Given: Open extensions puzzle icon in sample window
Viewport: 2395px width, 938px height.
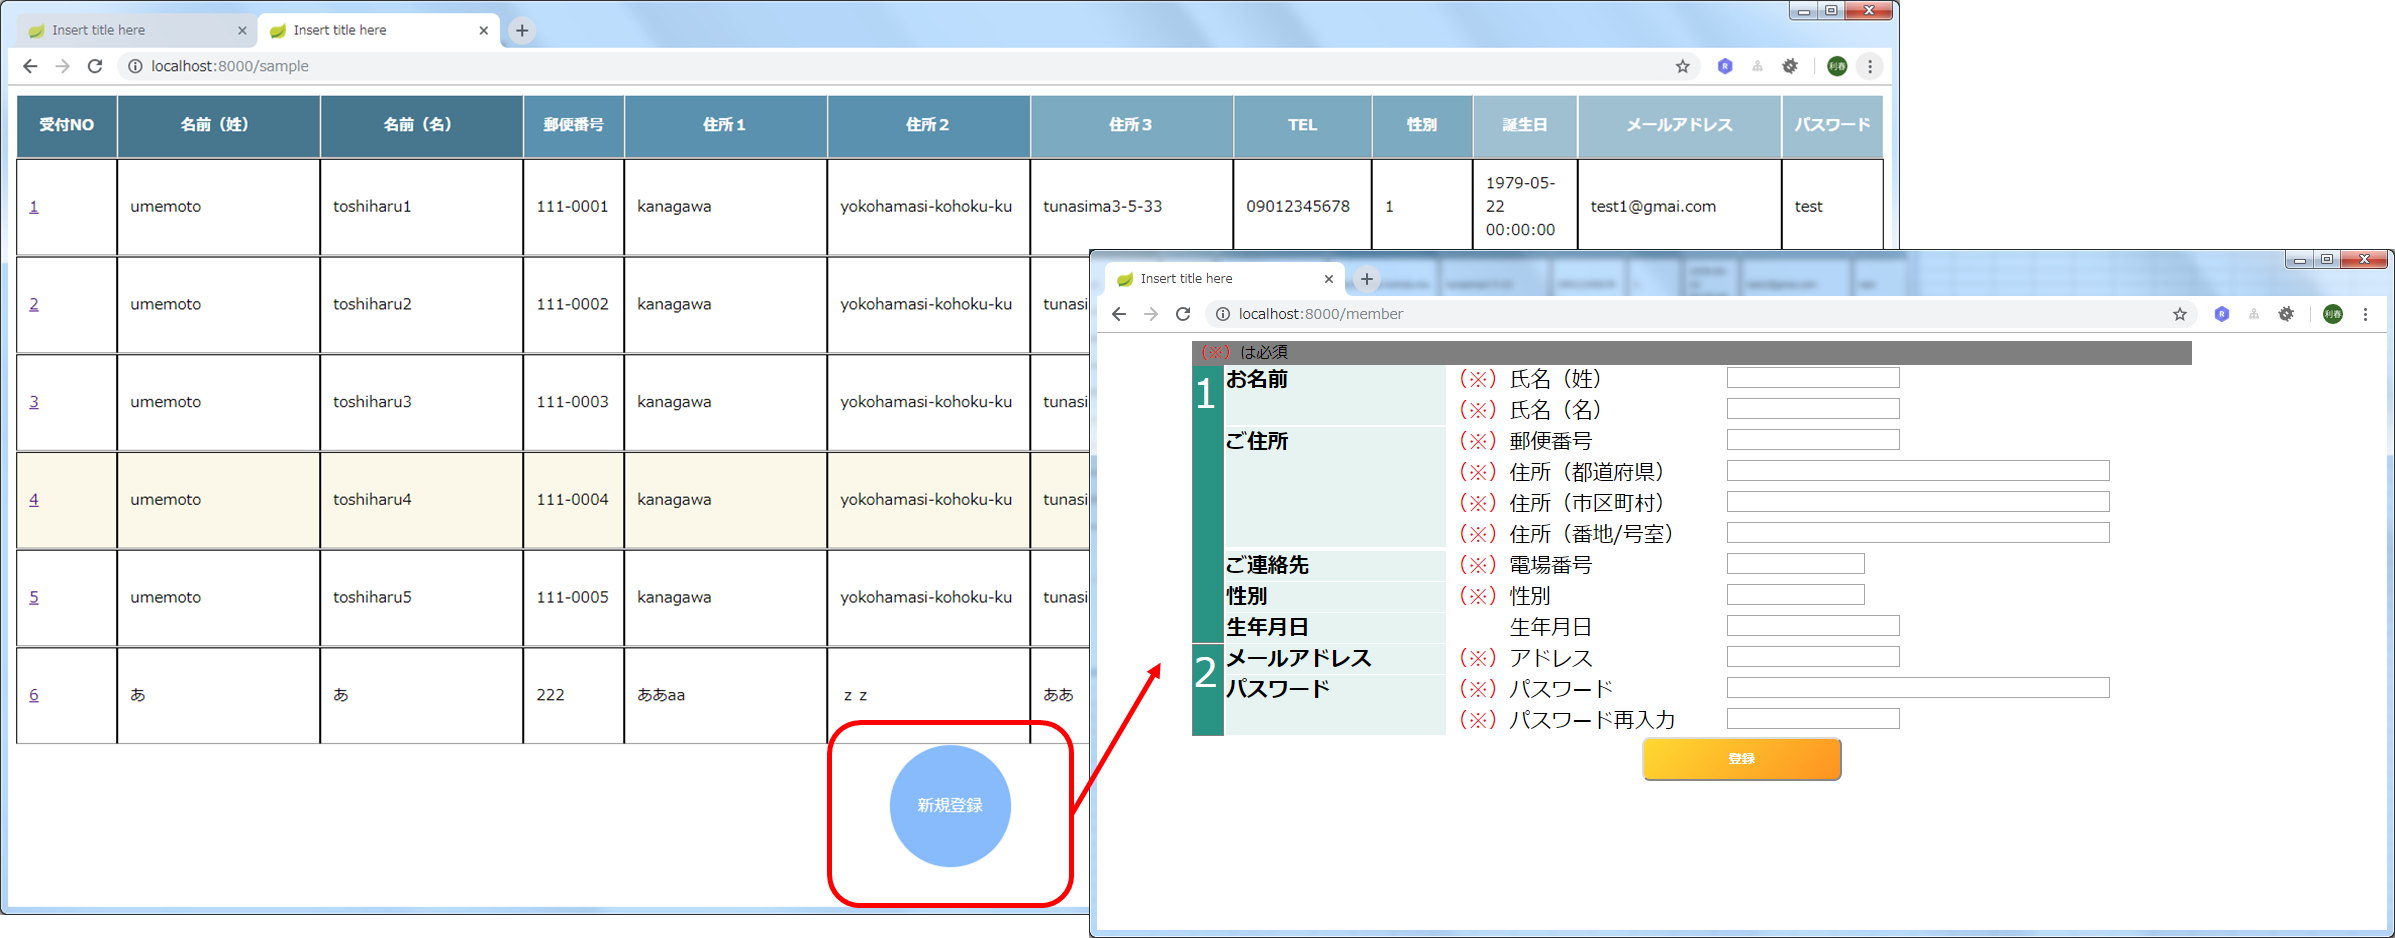Looking at the screenshot, I should point(1790,66).
